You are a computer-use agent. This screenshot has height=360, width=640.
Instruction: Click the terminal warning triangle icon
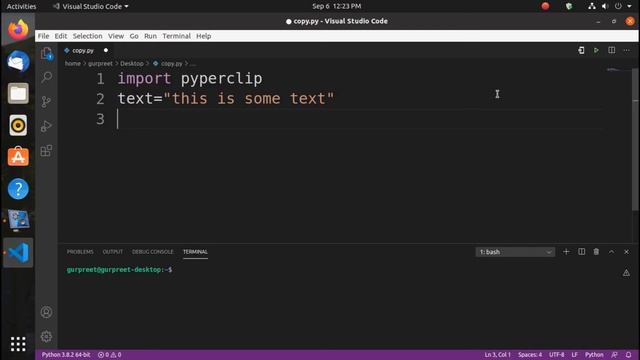[x=626, y=273]
